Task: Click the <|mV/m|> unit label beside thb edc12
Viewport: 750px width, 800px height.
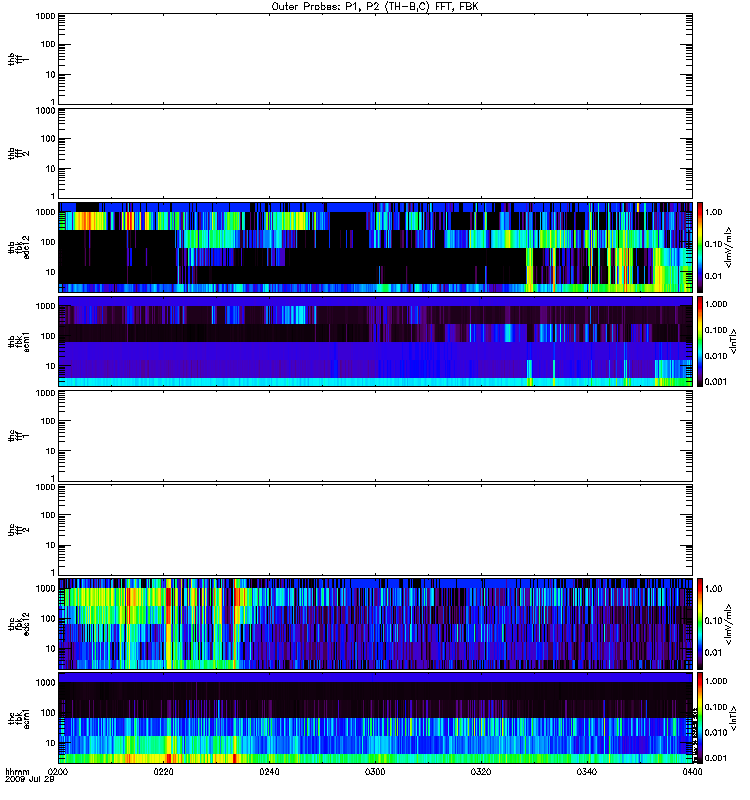Action: point(729,247)
